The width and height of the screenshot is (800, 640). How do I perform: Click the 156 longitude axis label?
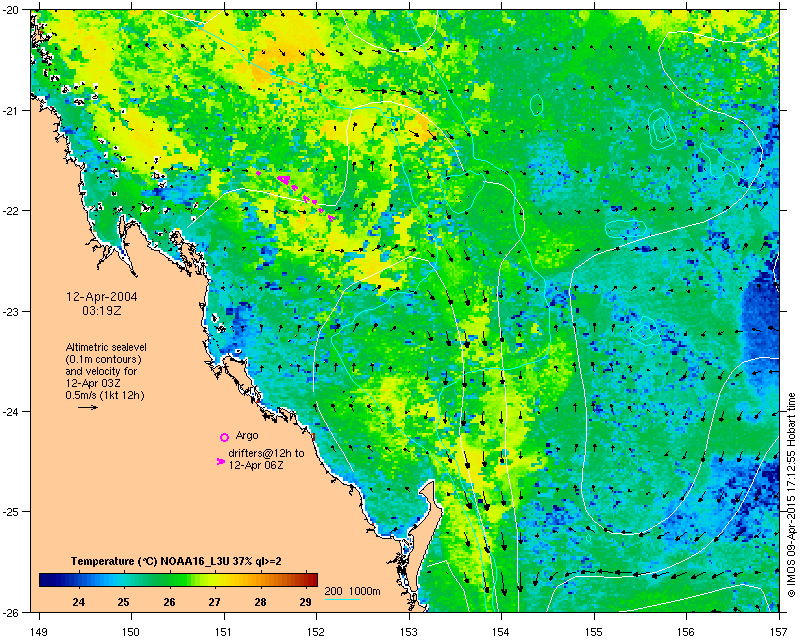point(686,632)
